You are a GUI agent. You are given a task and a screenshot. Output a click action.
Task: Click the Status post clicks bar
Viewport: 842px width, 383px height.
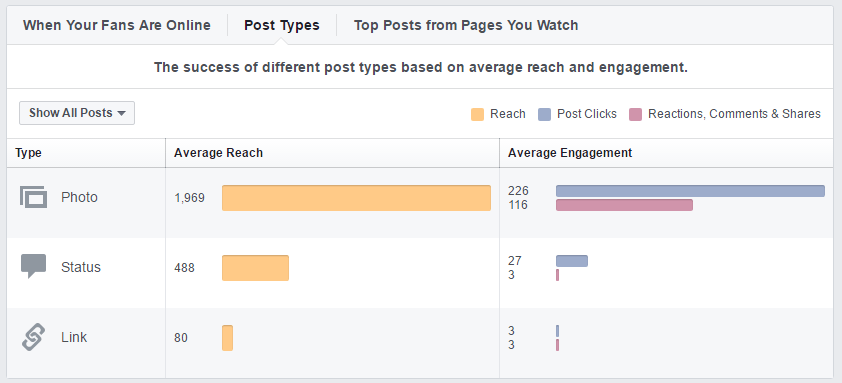[x=572, y=261]
